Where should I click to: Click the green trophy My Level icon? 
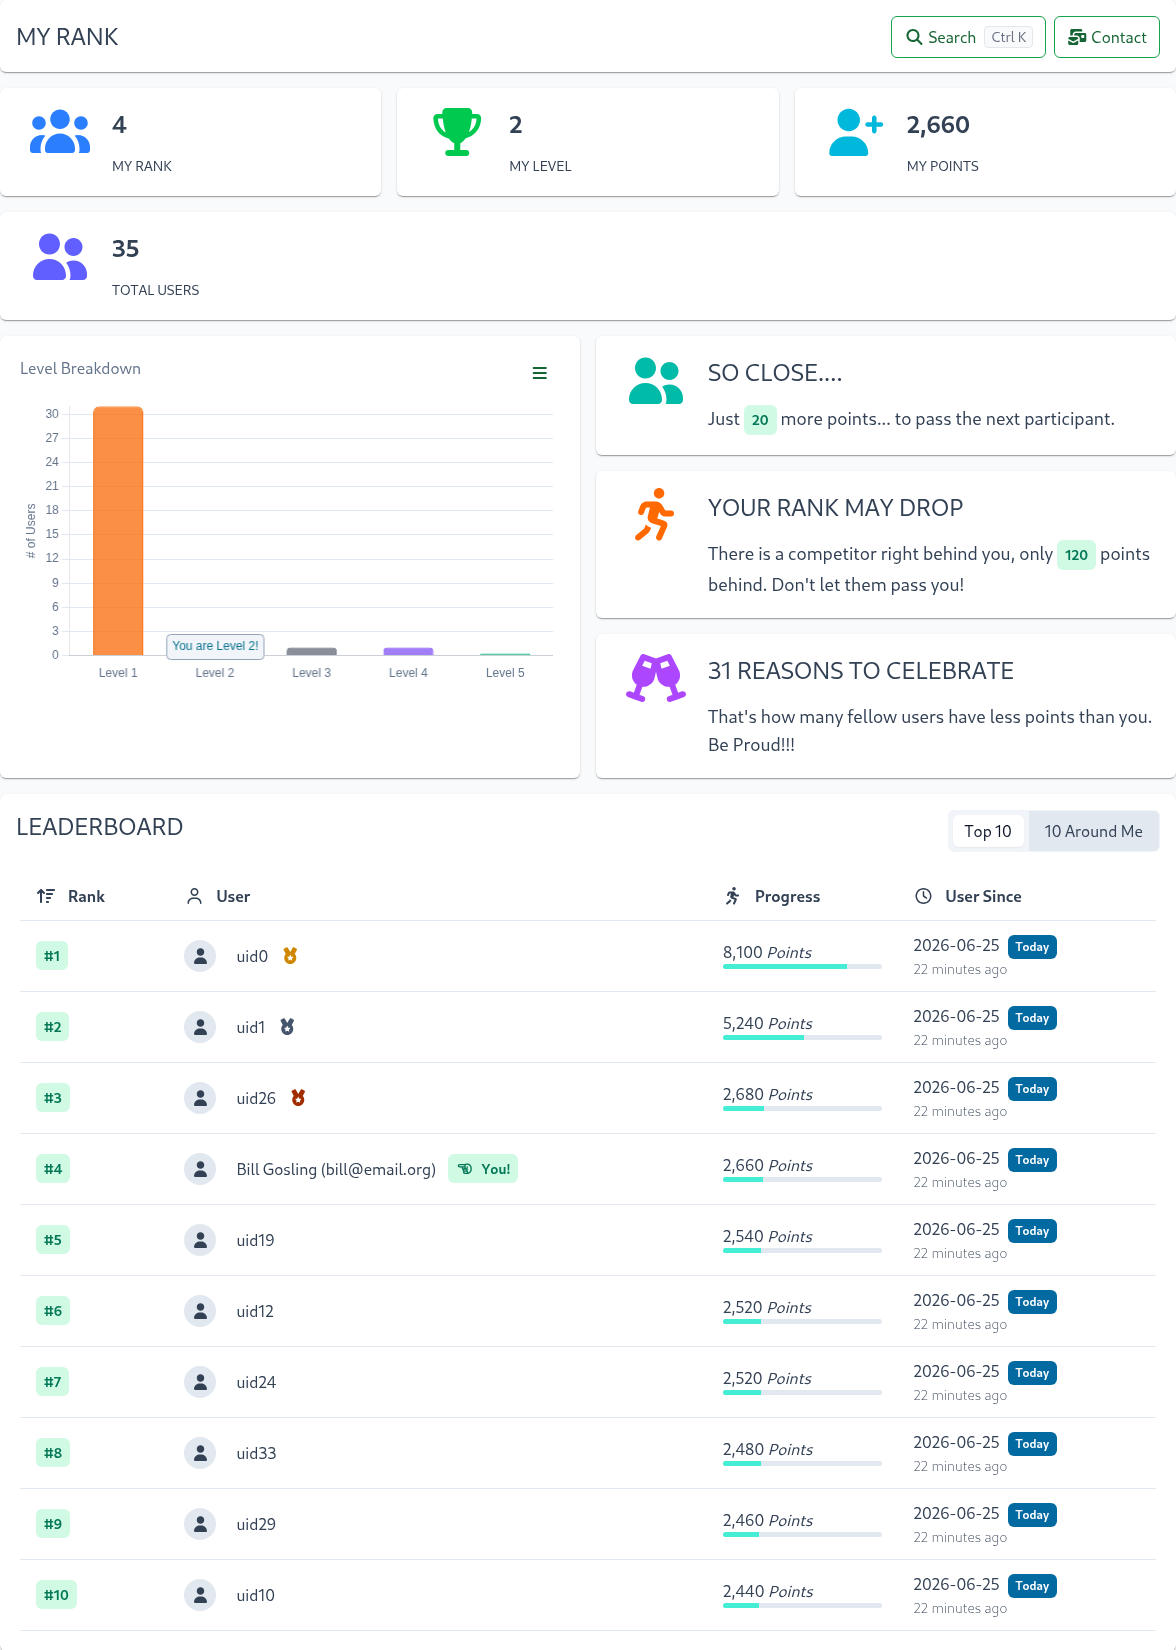pos(457,132)
